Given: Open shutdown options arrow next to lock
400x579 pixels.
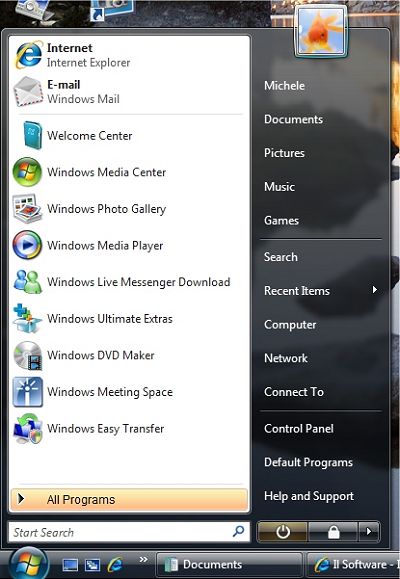Looking at the screenshot, I should click(x=369, y=532).
